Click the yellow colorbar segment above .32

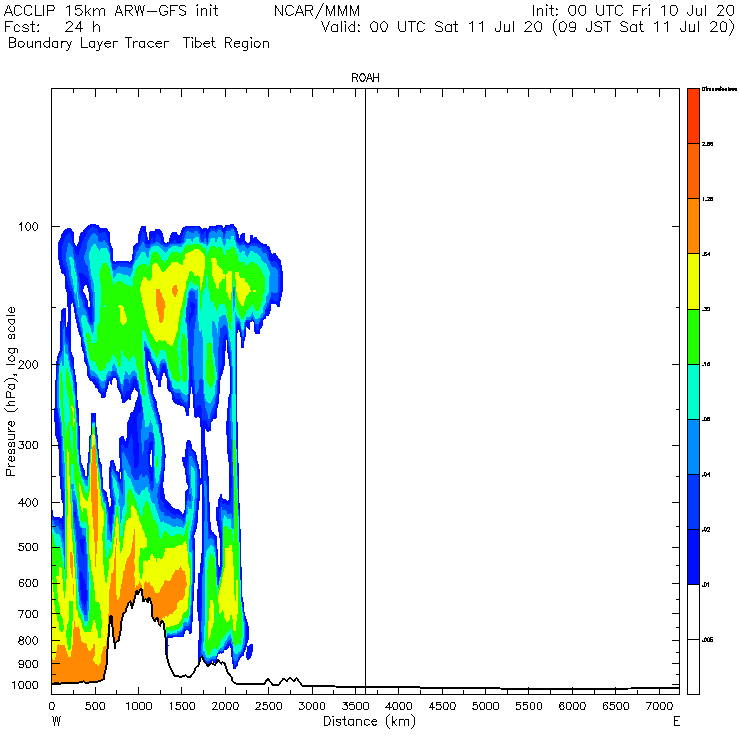pos(693,281)
